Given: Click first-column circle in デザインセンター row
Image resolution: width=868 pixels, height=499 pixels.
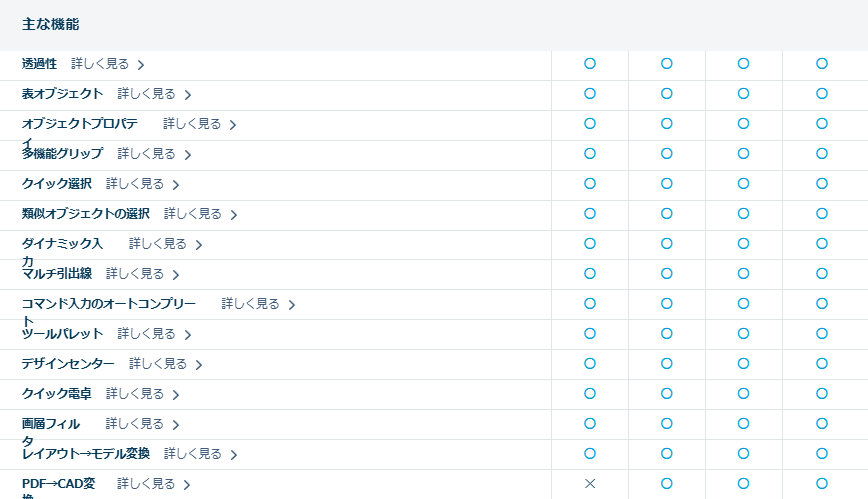Looking at the screenshot, I should pyautogui.click(x=590, y=363).
